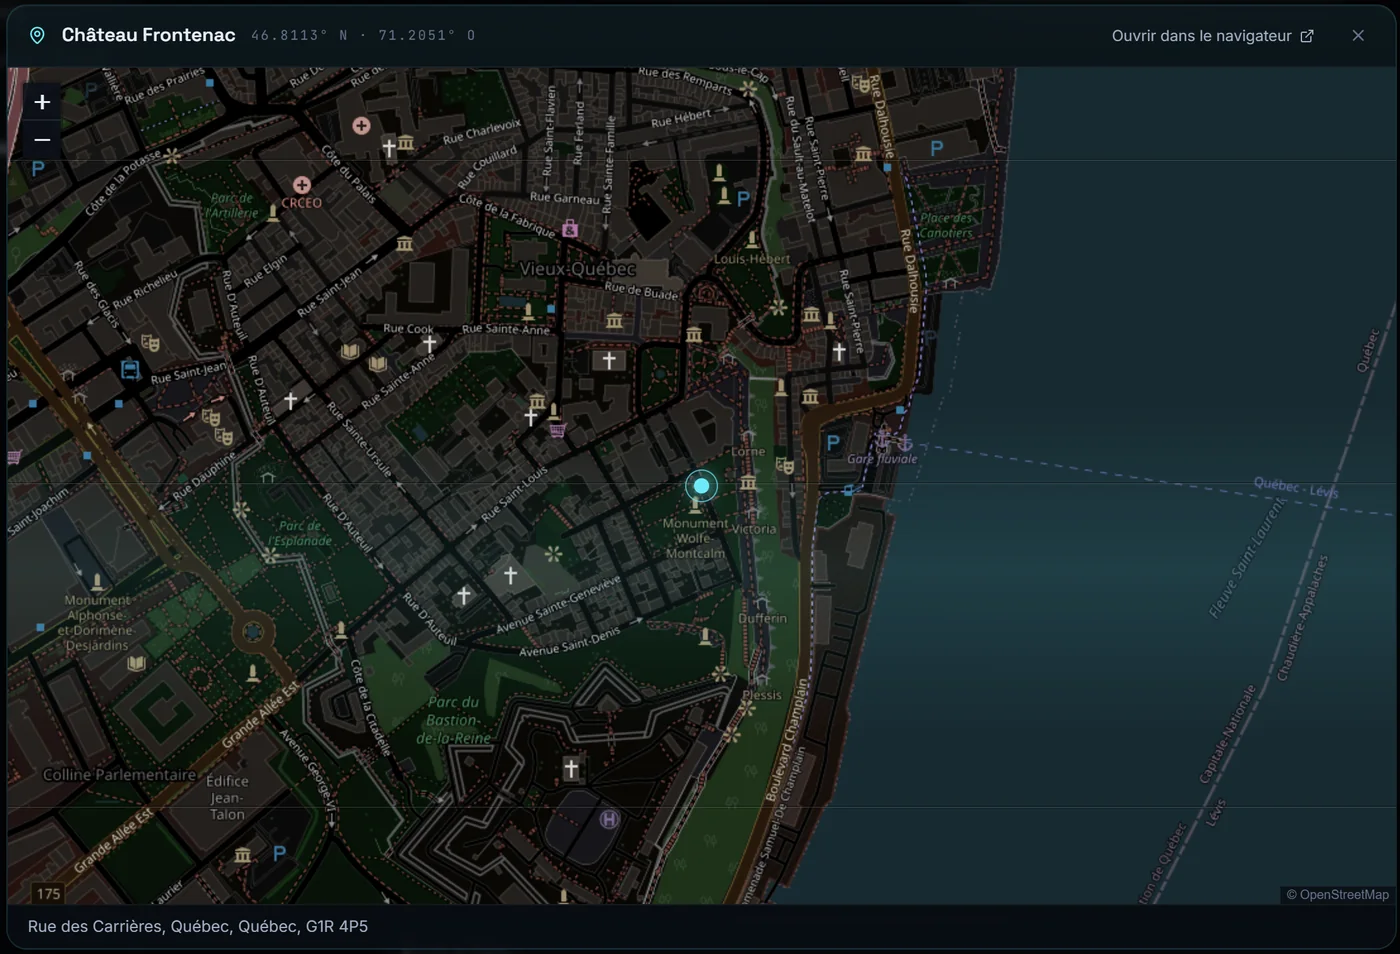This screenshot has width=1400, height=954.
Task: Click the Place des Canotiers label
Action: pyautogui.click(x=946, y=225)
